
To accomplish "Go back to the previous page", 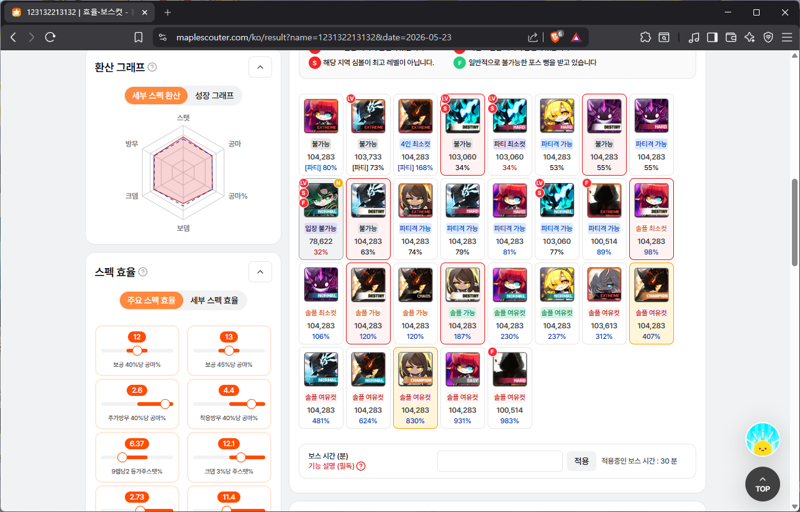I will (14, 37).
